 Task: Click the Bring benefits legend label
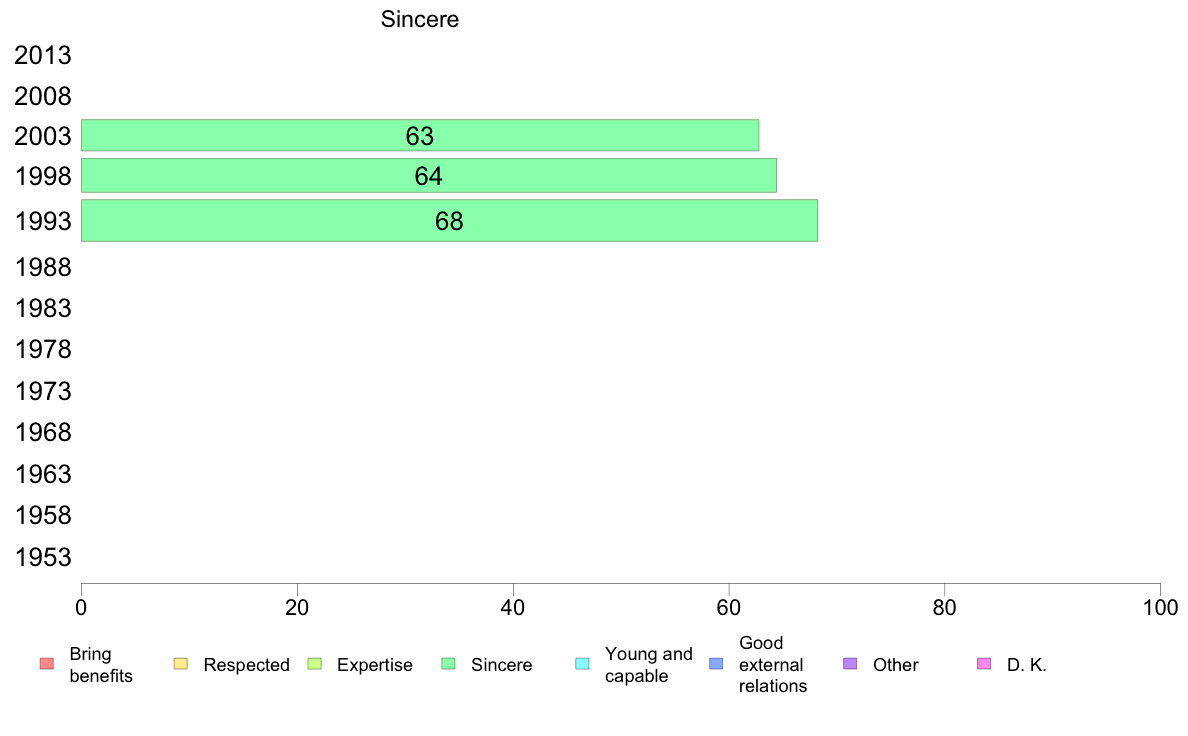click(101, 665)
